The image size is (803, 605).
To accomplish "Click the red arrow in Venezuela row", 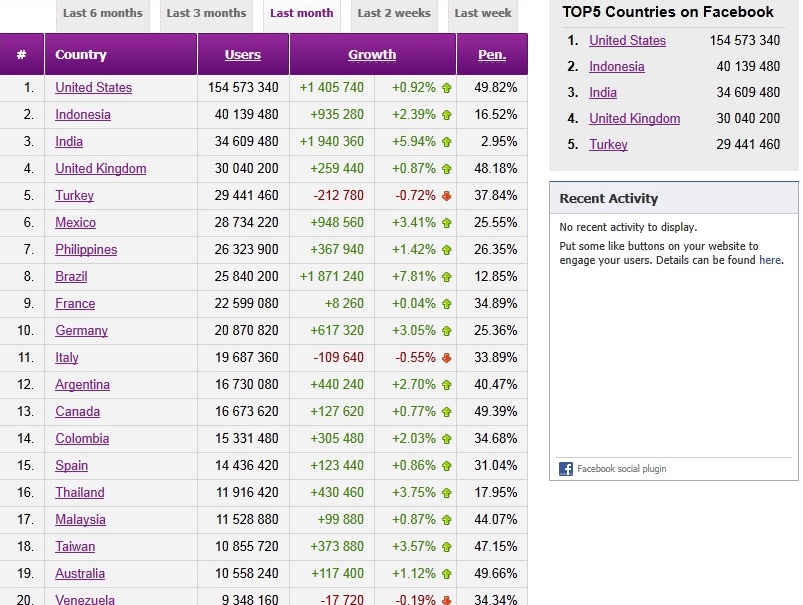I will 446,600.
